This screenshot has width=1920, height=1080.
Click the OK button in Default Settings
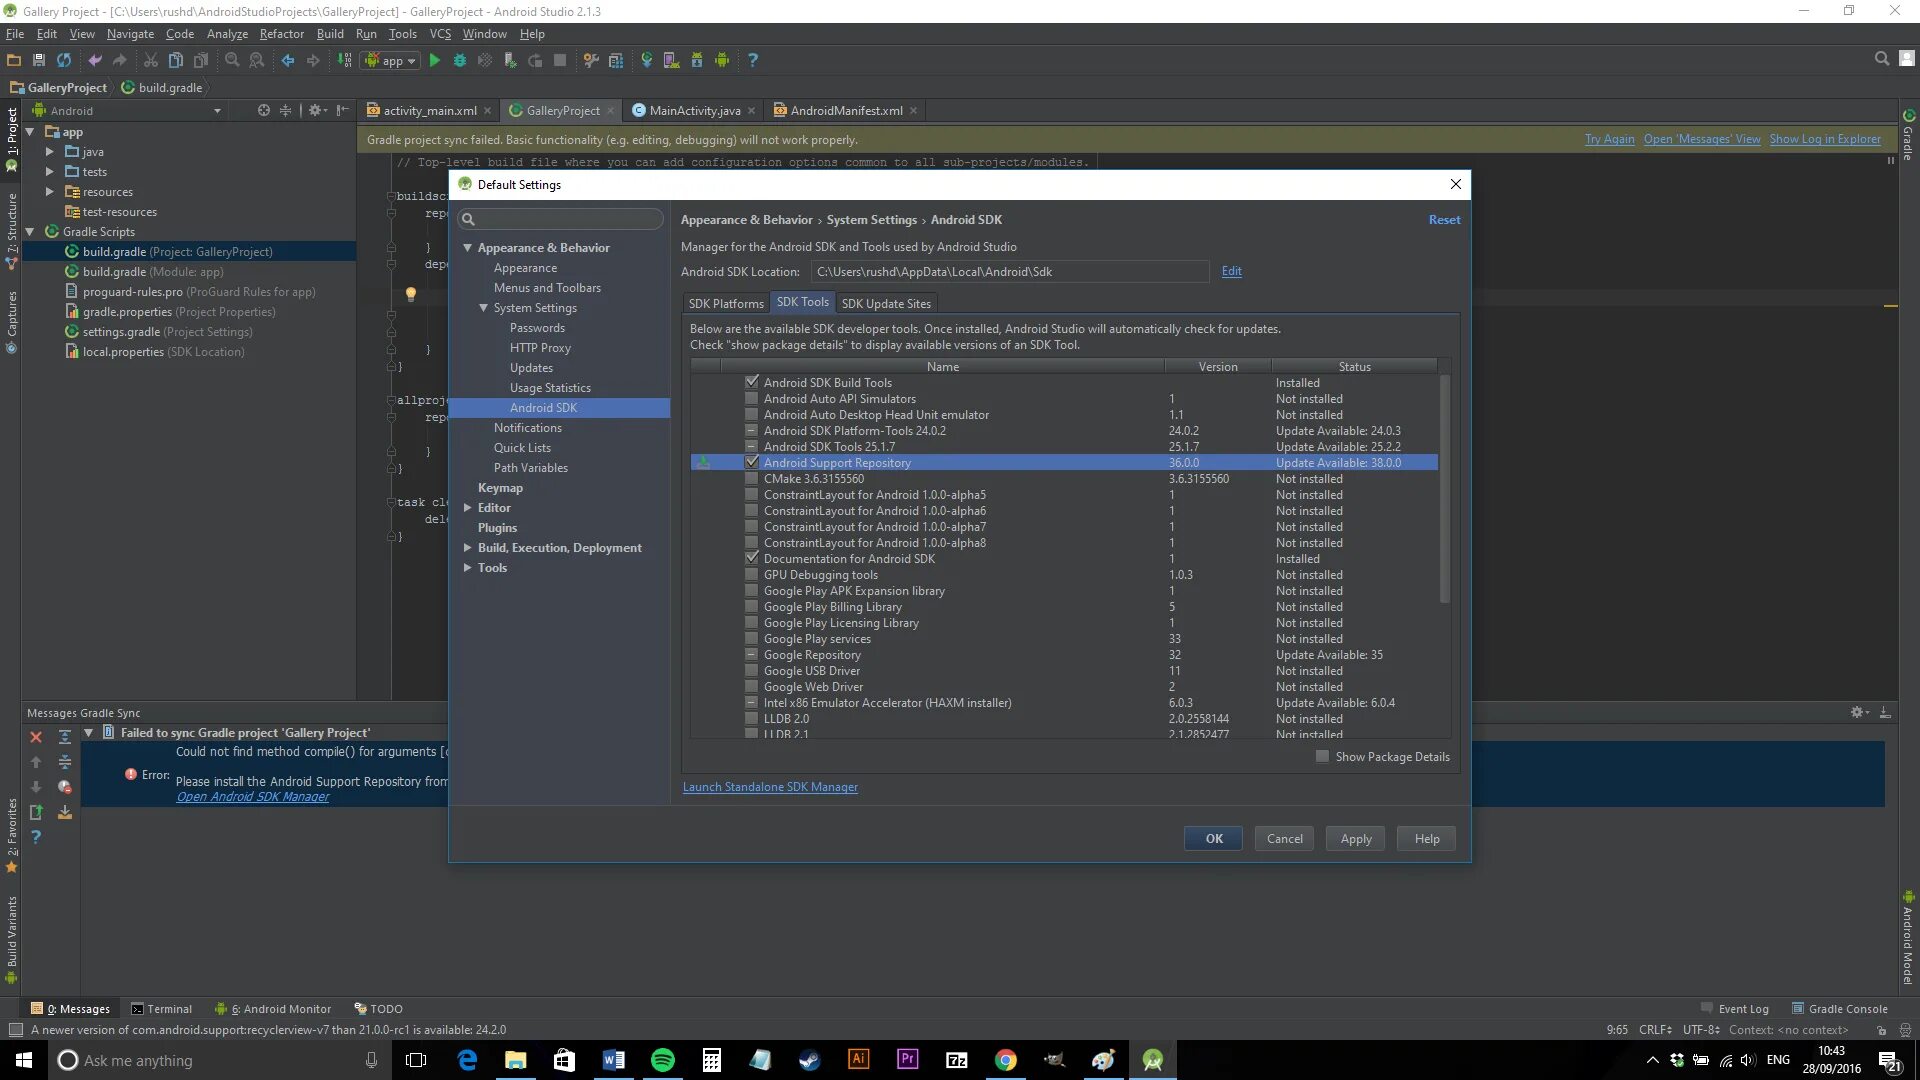point(1214,839)
